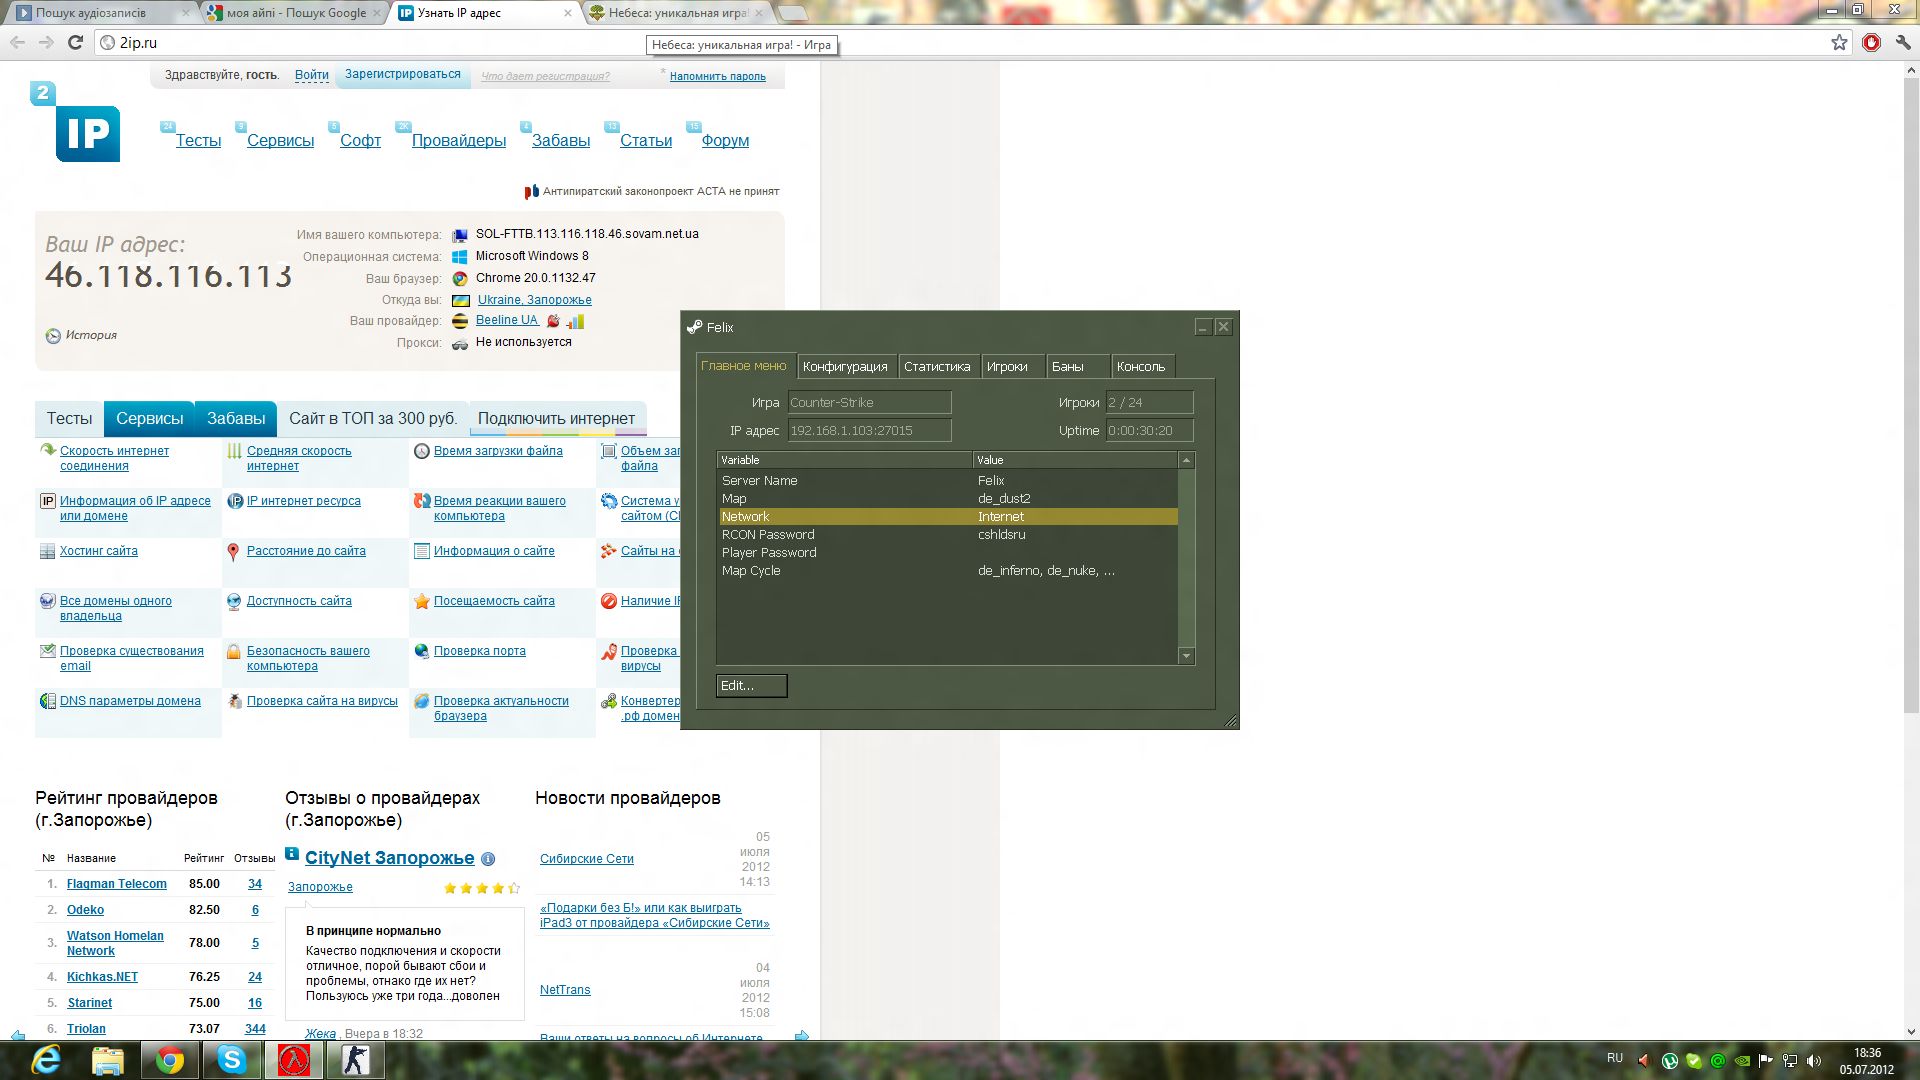Click the star icon beside Посещаемость сайта

(x=422, y=601)
